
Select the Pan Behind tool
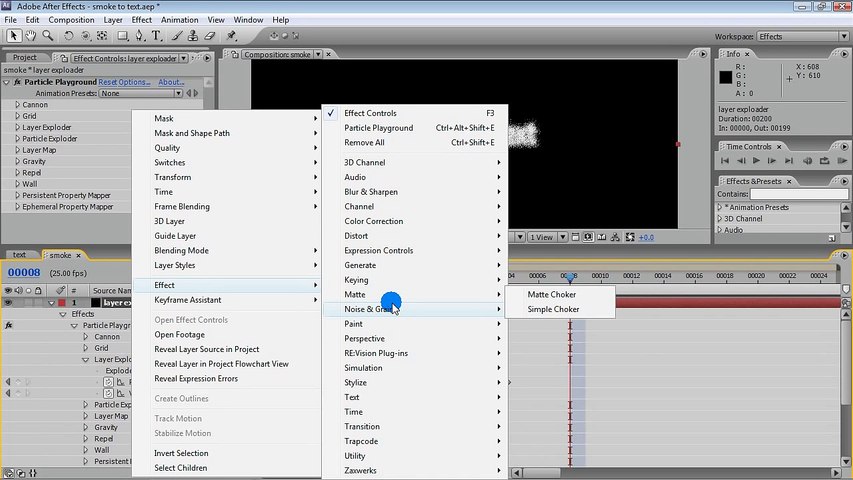tap(102, 36)
